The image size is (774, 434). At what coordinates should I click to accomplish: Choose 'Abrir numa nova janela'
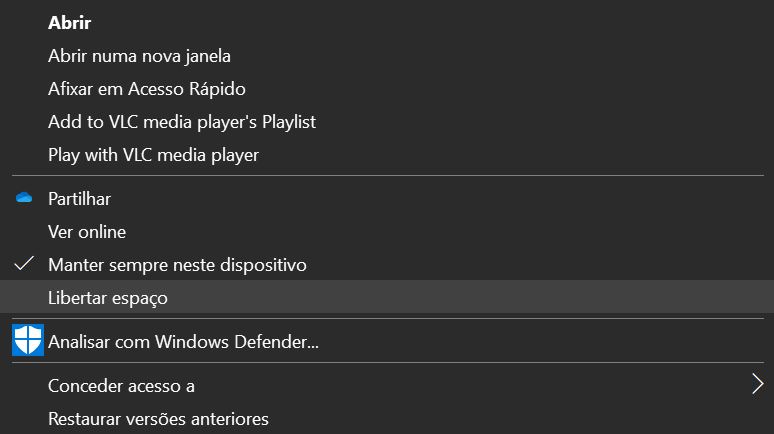(139, 56)
